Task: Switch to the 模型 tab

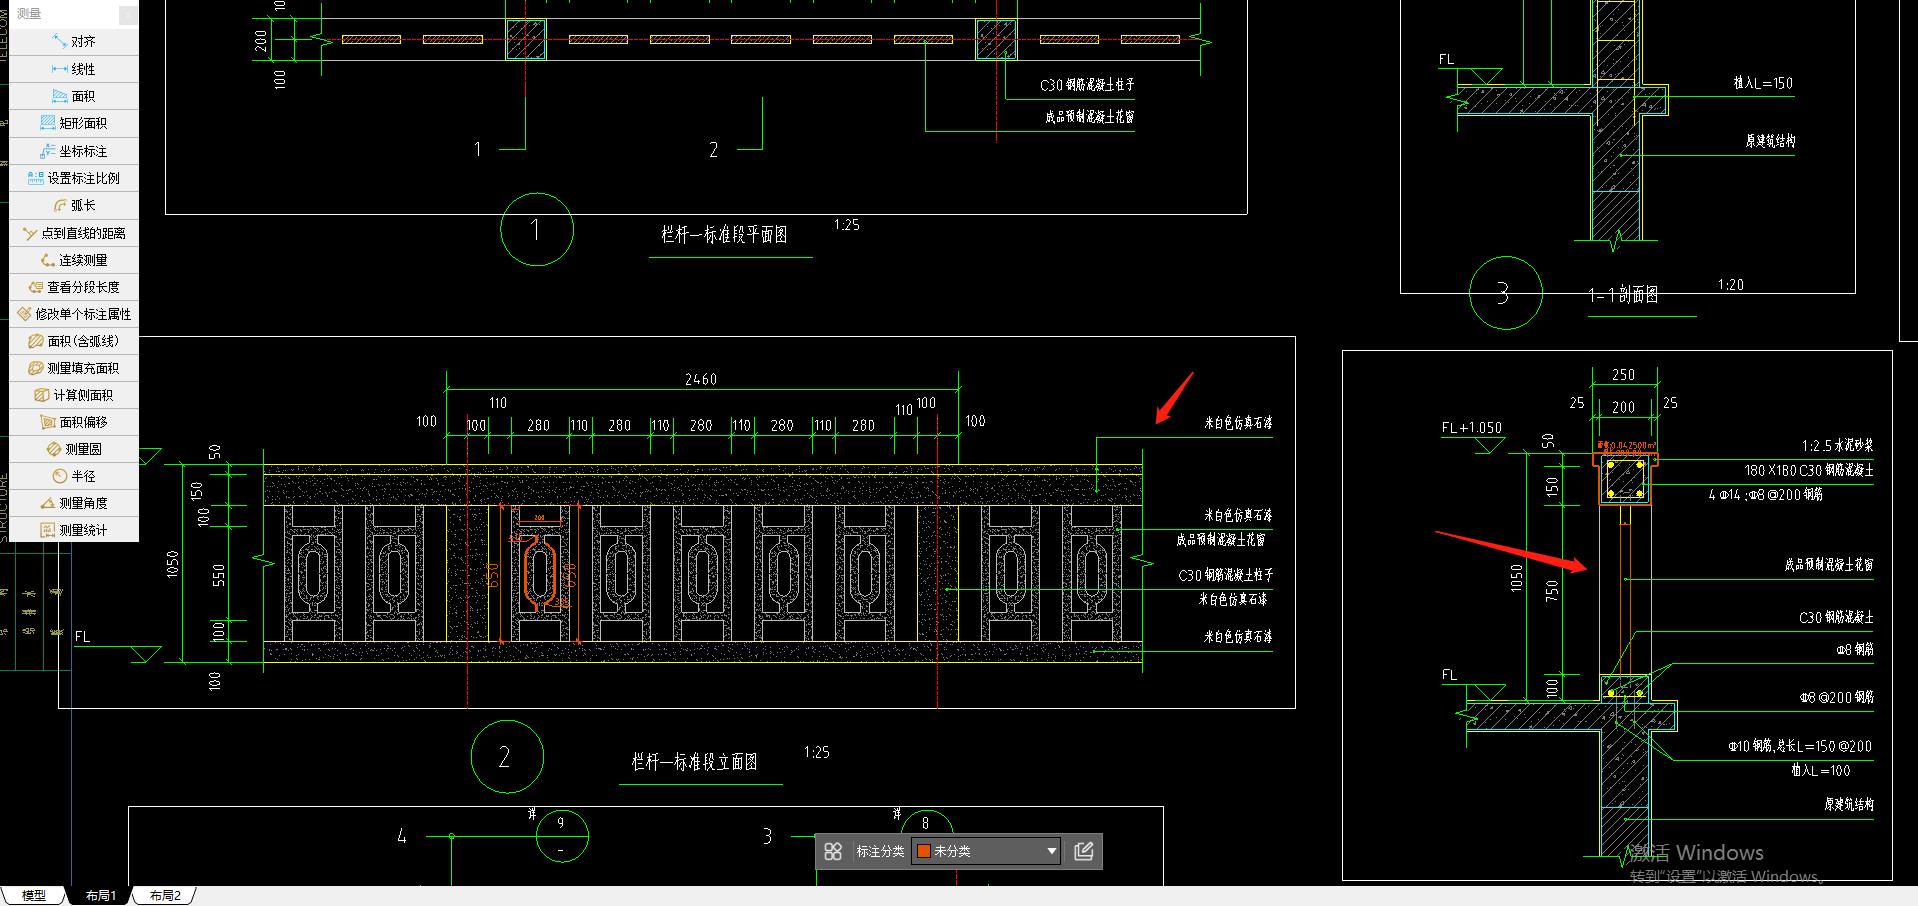Action: 34,895
